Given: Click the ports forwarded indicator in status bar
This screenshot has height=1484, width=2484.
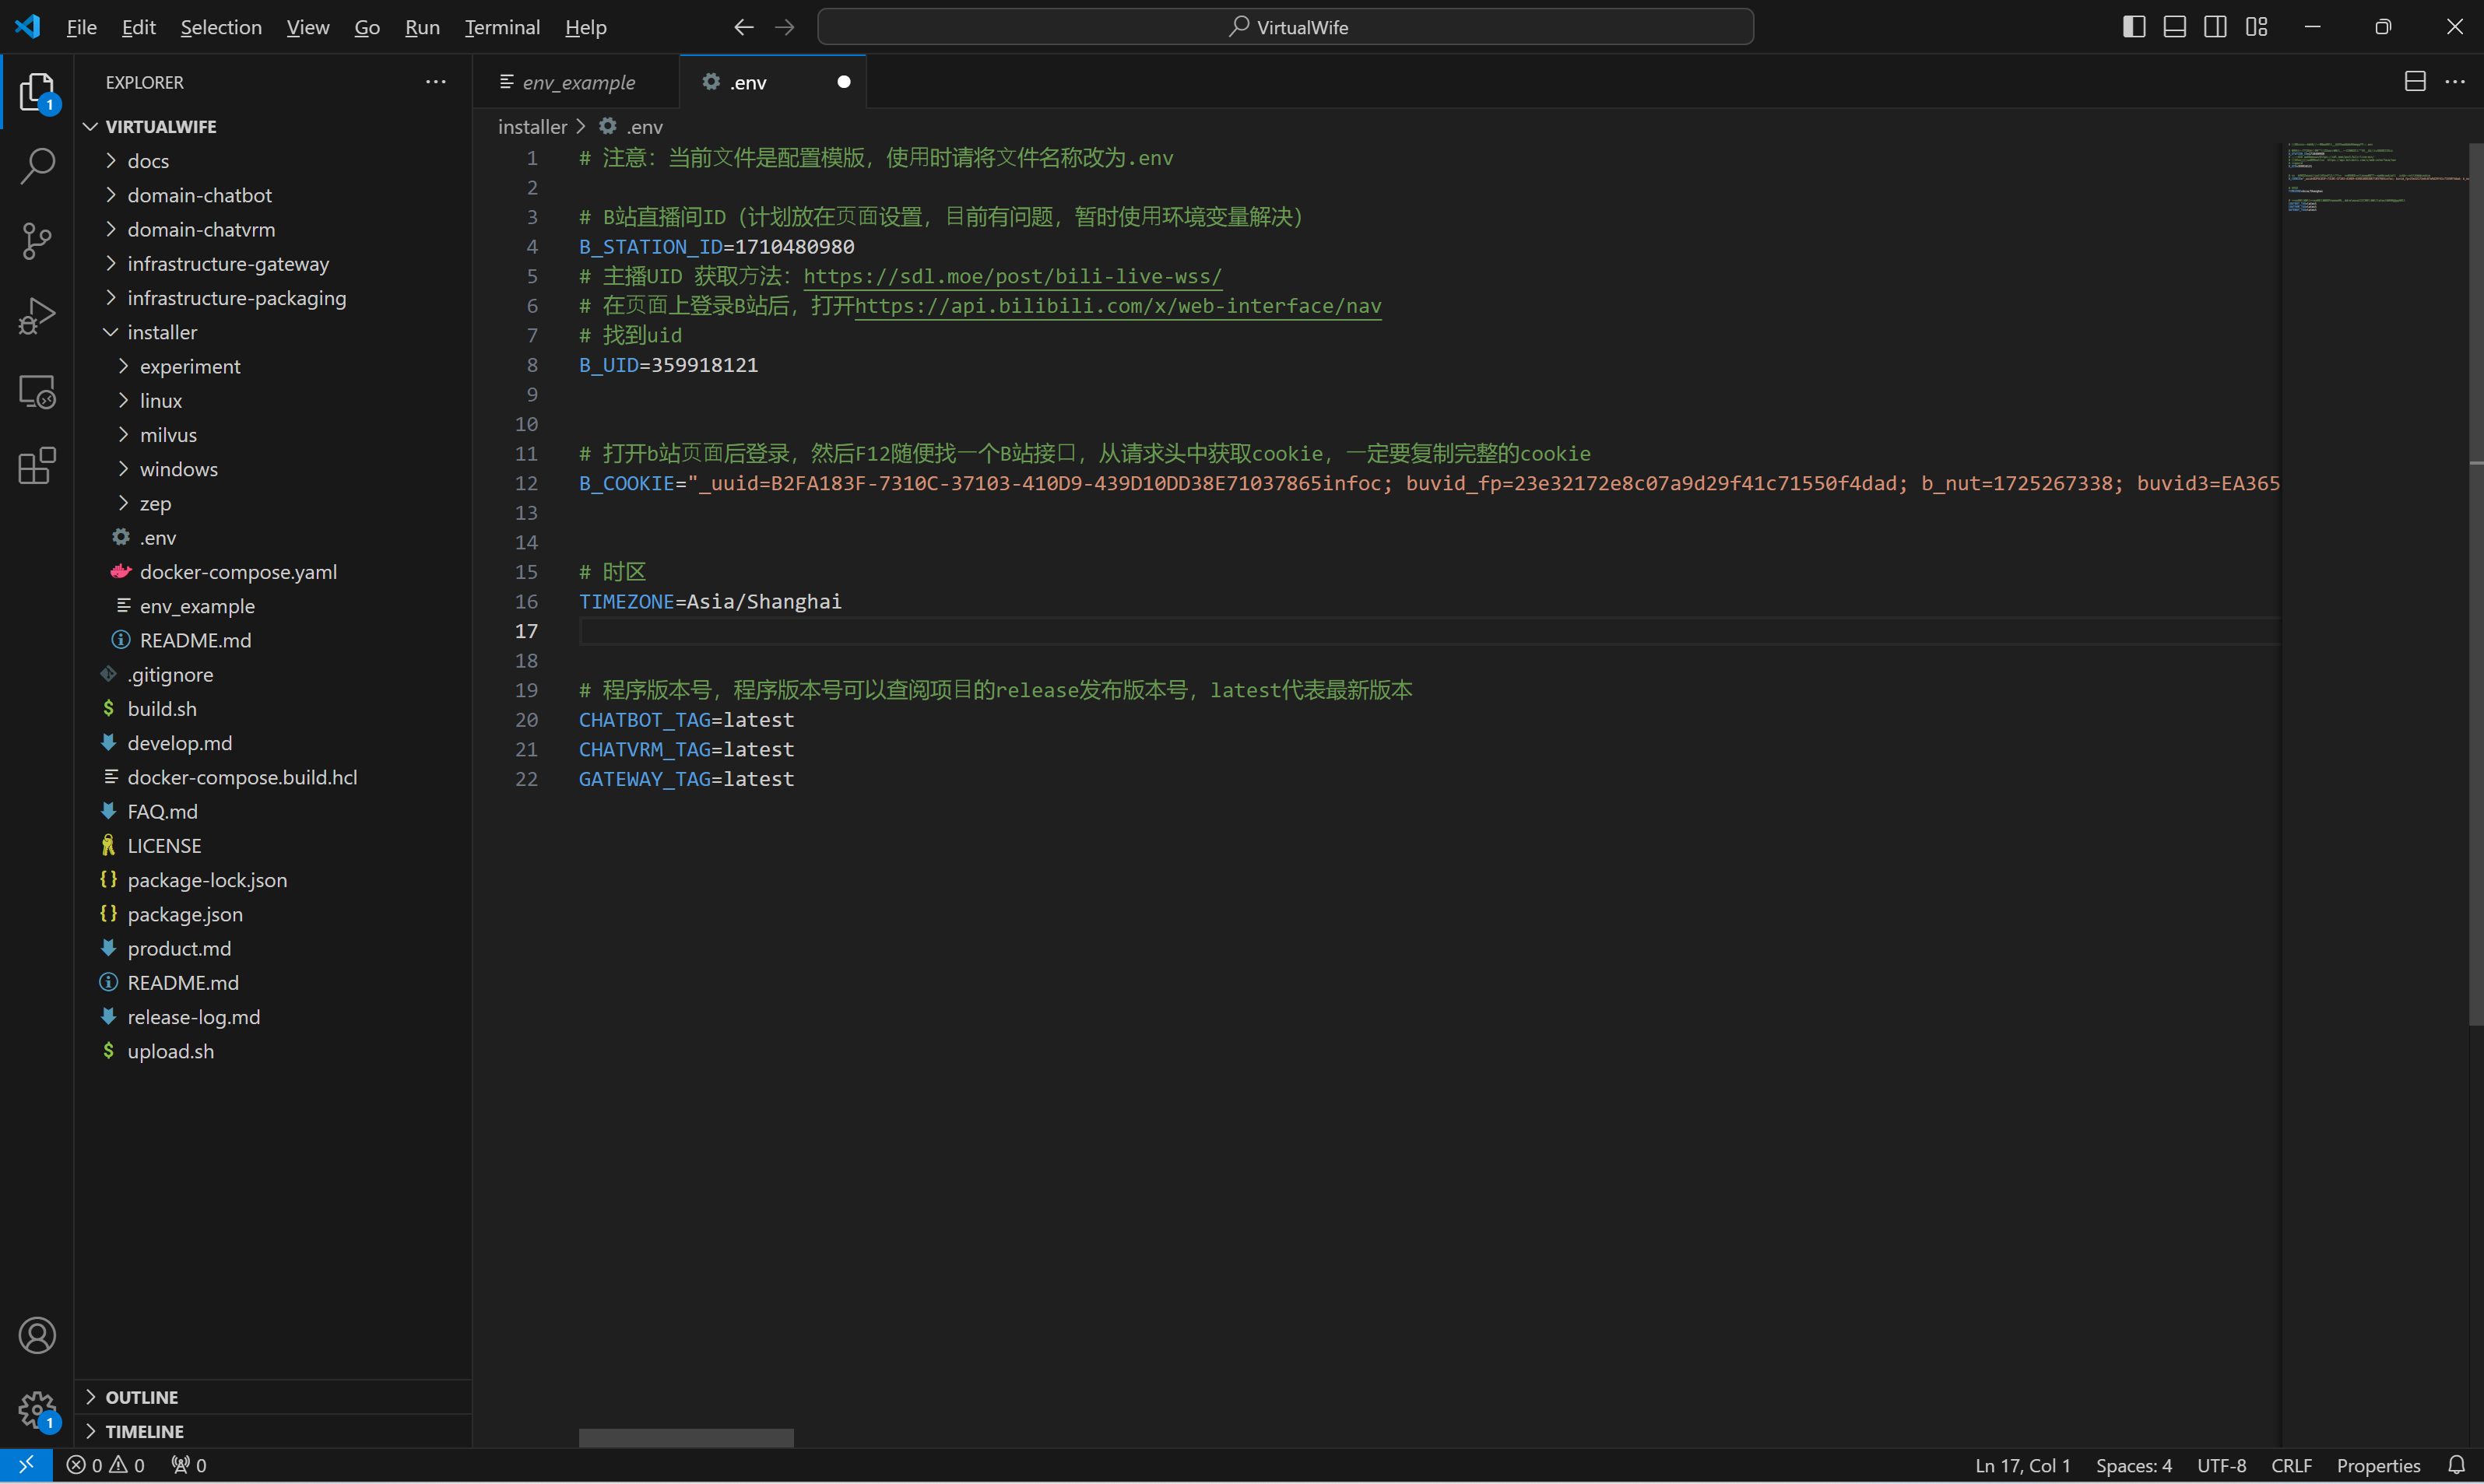Looking at the screenshot, I should click(x=188, y=1465).
